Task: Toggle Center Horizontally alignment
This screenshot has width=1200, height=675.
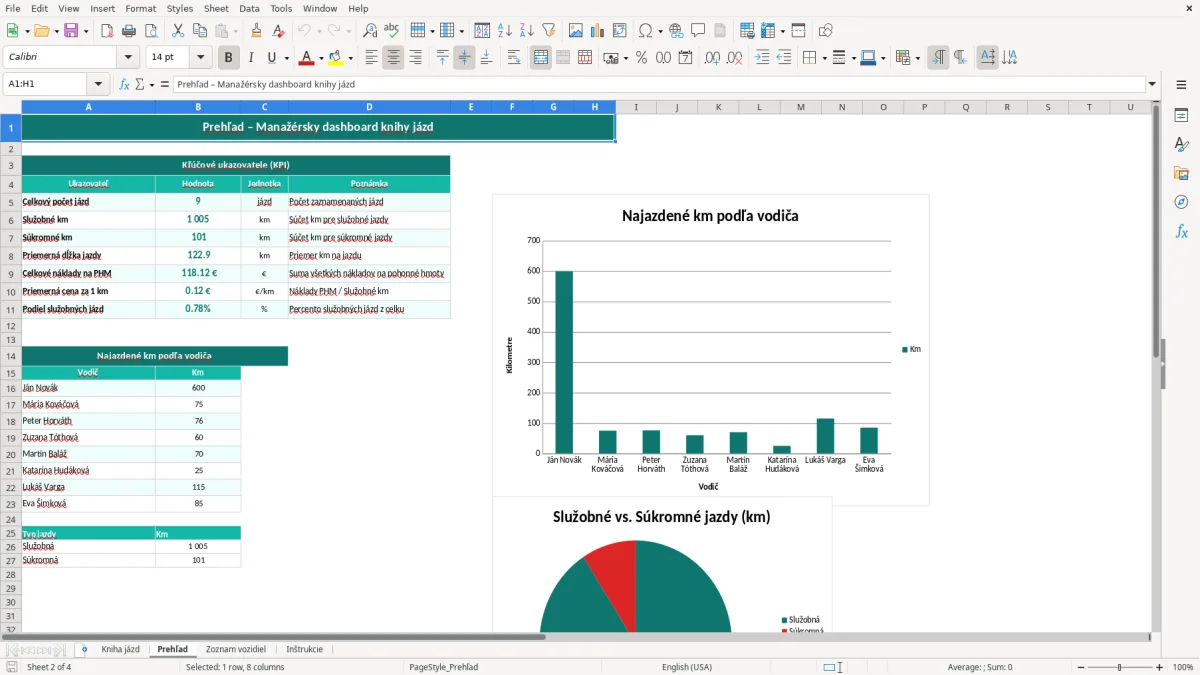Action: click(x=393, y=57)
